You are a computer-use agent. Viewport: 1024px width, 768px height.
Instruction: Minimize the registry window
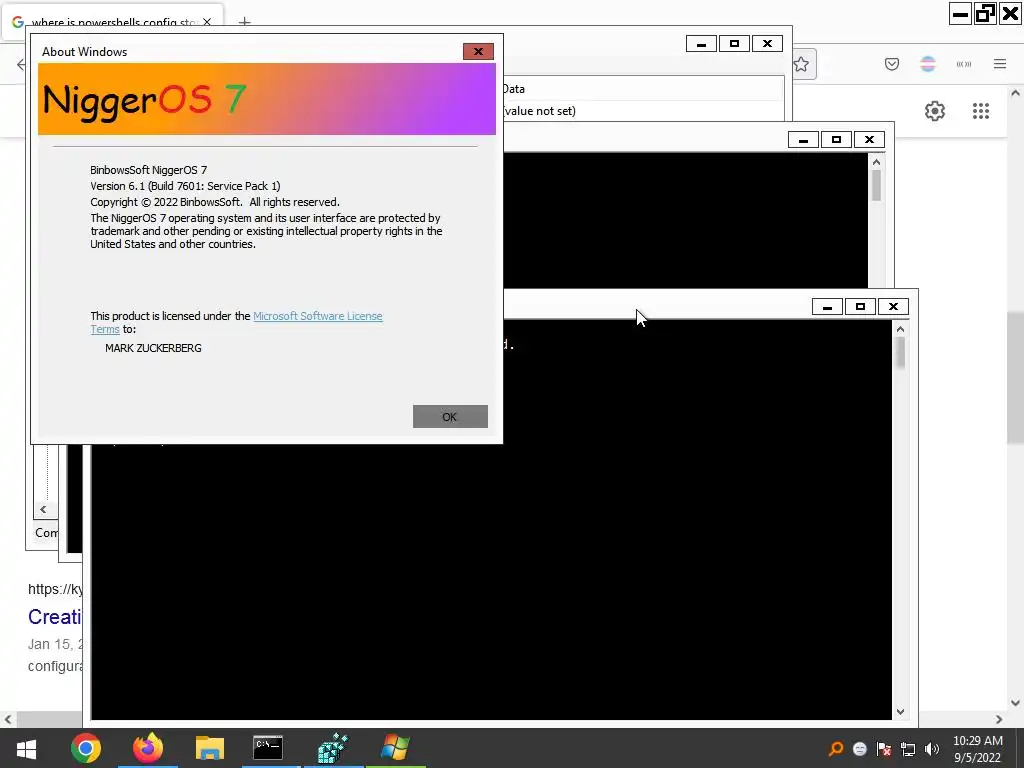701,44
